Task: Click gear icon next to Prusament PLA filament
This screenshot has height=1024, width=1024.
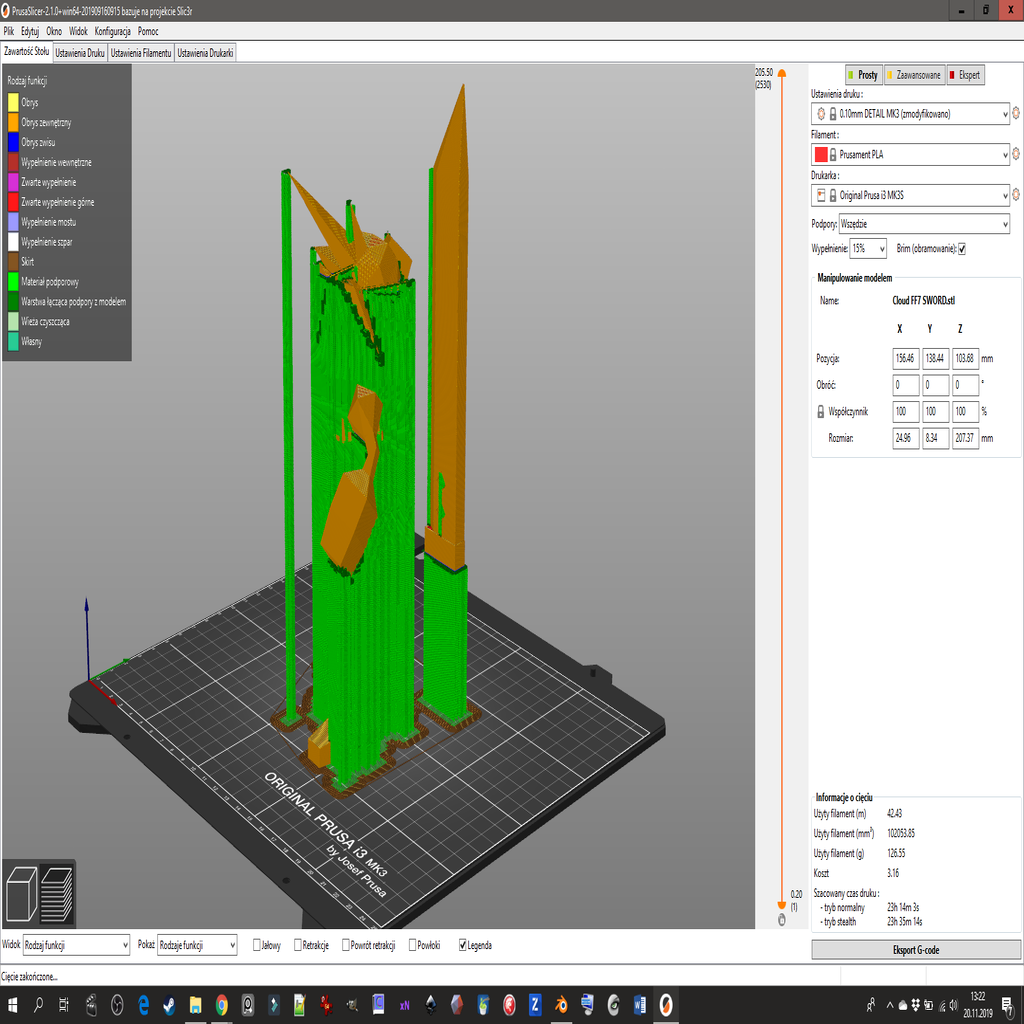Action: click(x=1016, y=154)
